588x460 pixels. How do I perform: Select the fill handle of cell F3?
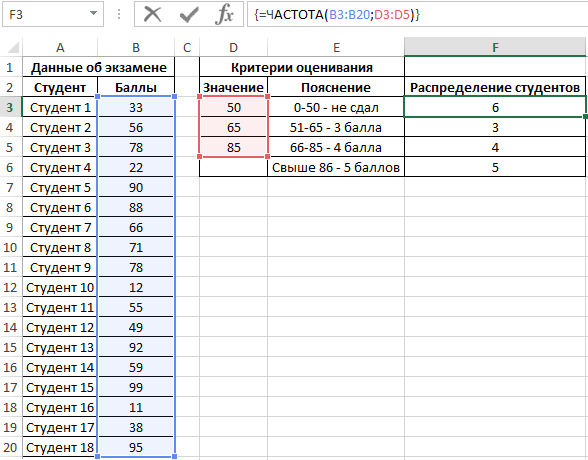(585, 117)
